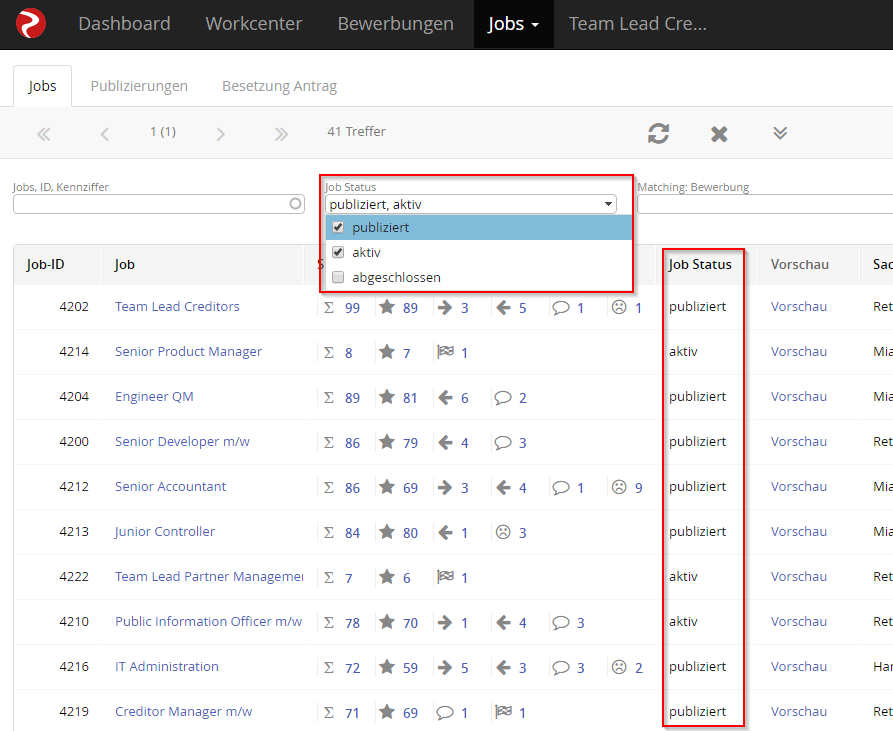Click sad face icon in Senior Accountant row

click(619, 487)
